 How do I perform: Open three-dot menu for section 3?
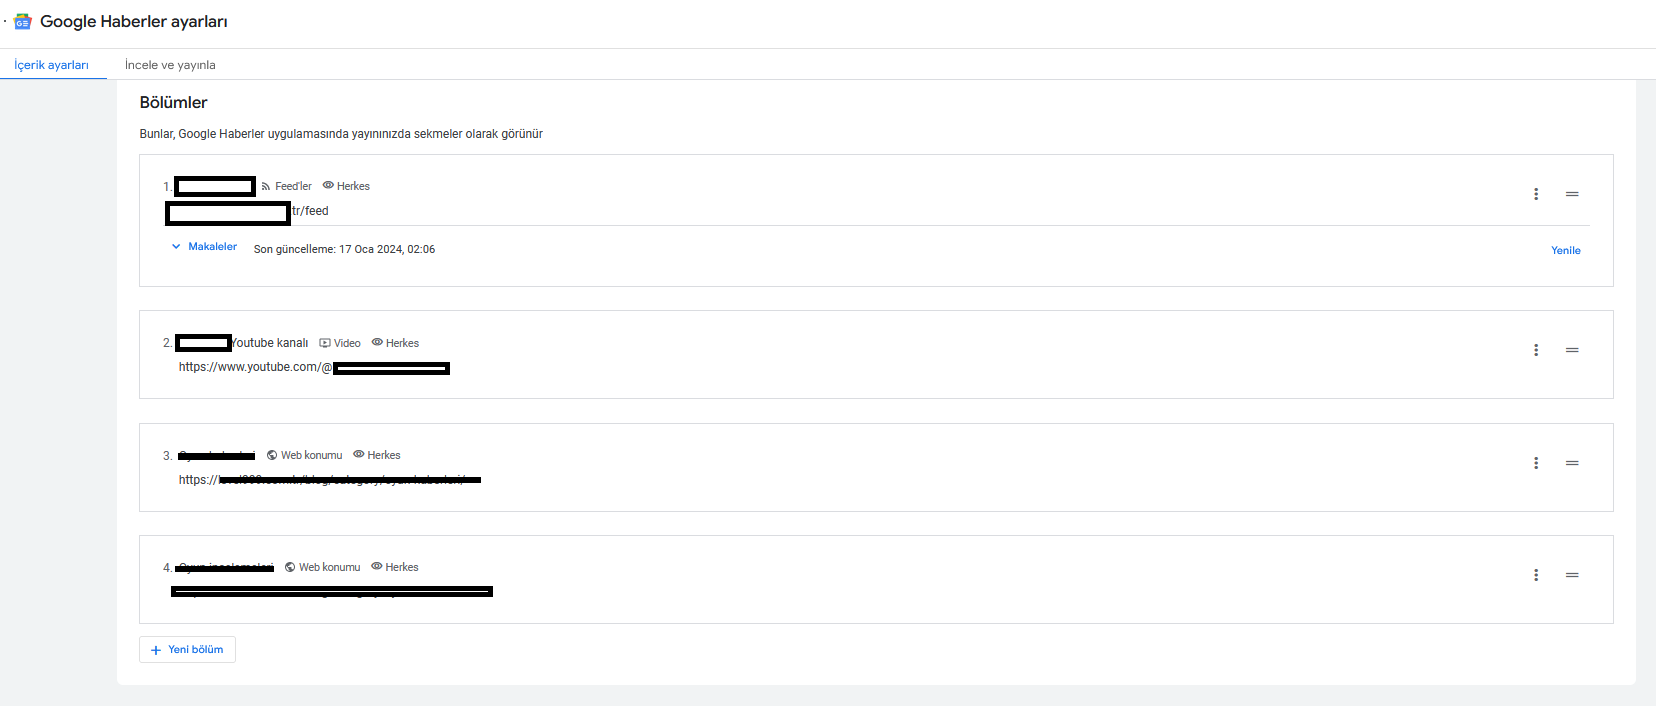pyautogui.click(x=1536, y=463)
